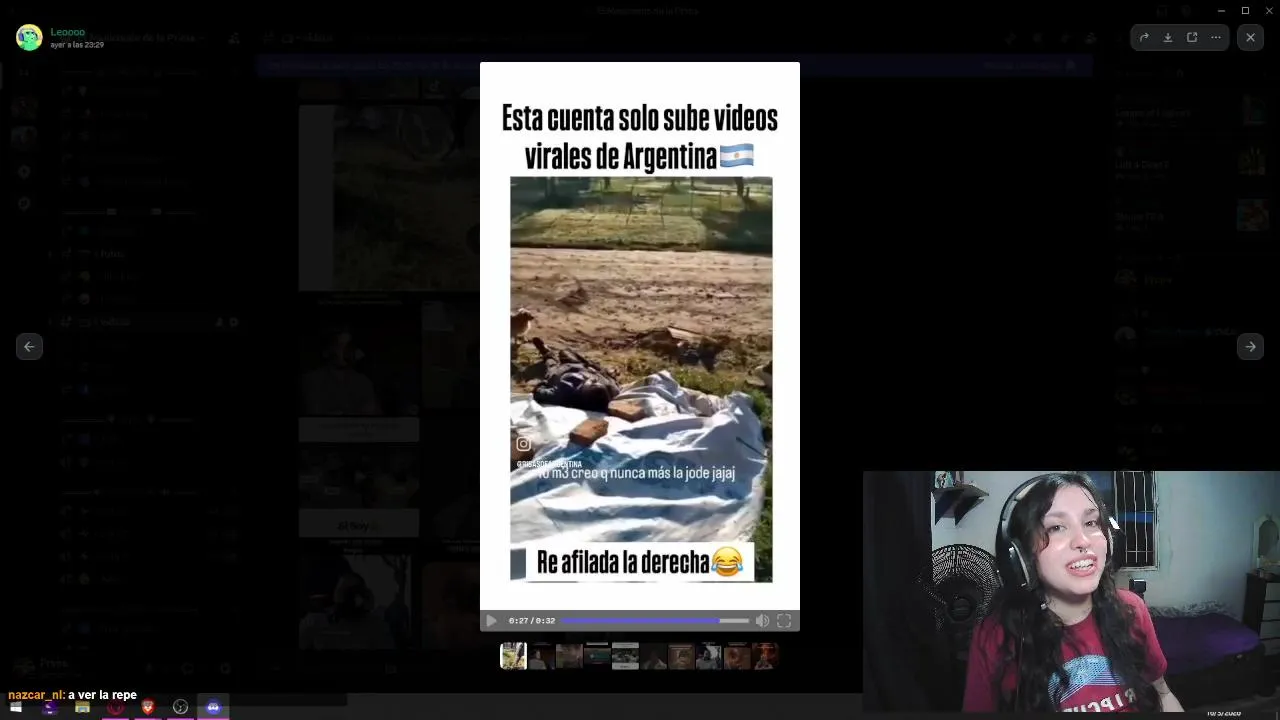Select the second thumbnail in the media strip
The image size is (1280, 720).
tap(541, 656)
